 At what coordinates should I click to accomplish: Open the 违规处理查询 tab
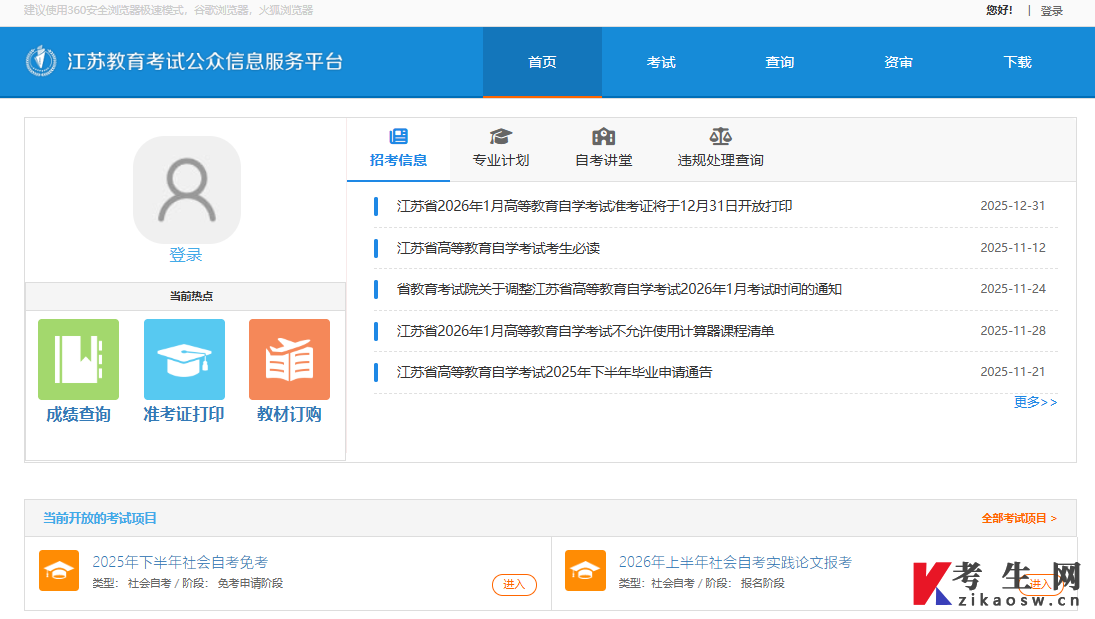tap(720, 149)
